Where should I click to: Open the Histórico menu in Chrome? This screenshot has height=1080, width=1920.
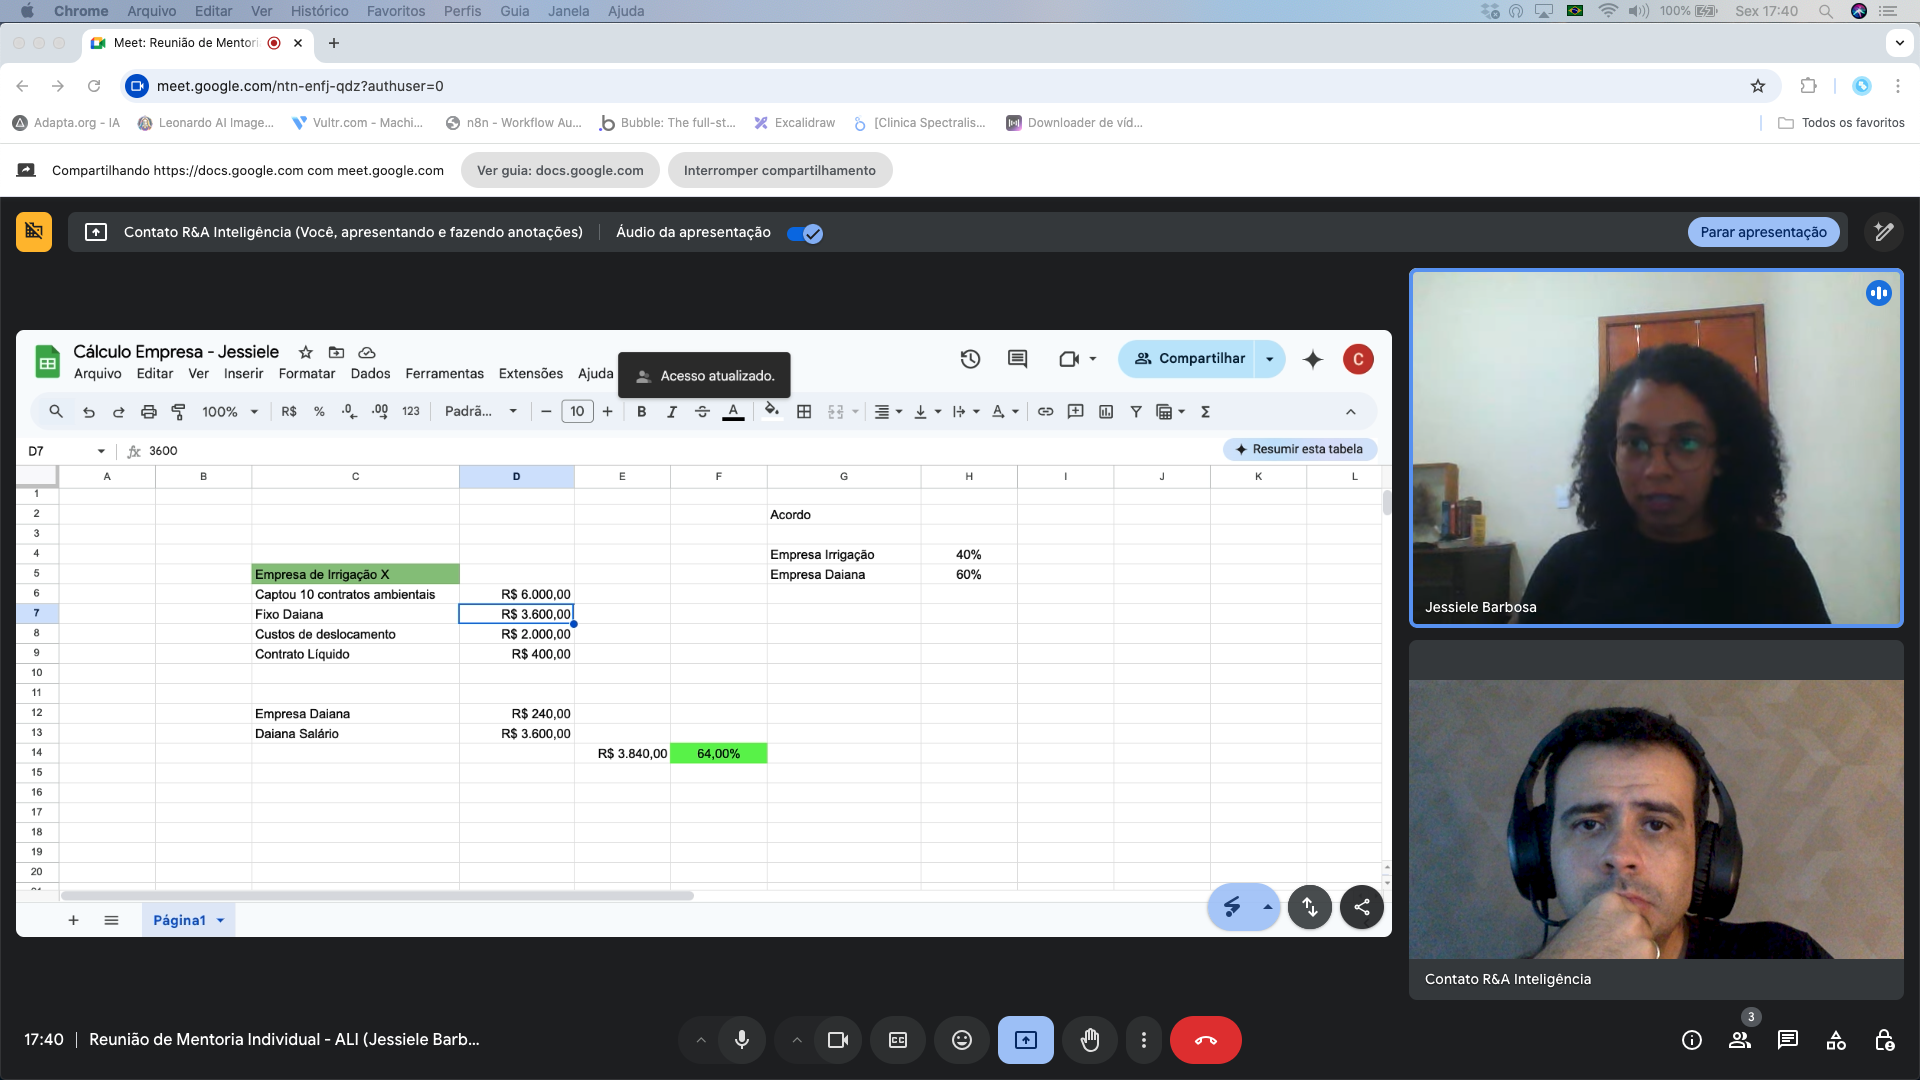(x=319, y=11)
